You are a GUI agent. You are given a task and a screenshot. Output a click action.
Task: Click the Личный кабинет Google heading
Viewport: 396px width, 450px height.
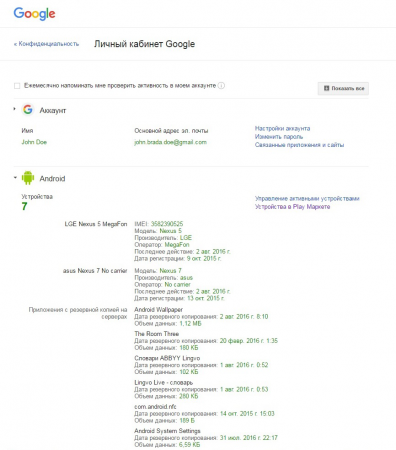click(x=144, y=44)
